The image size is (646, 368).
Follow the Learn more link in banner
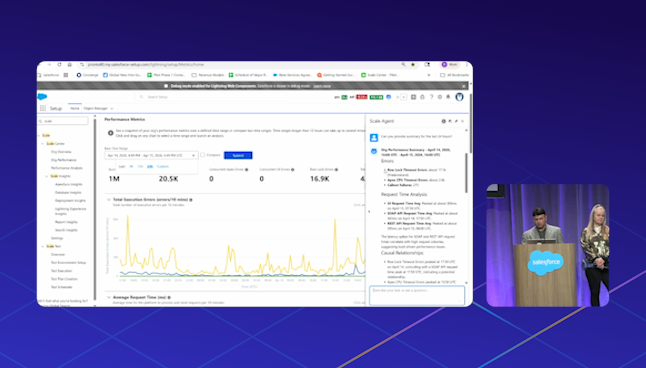point(322,86)
